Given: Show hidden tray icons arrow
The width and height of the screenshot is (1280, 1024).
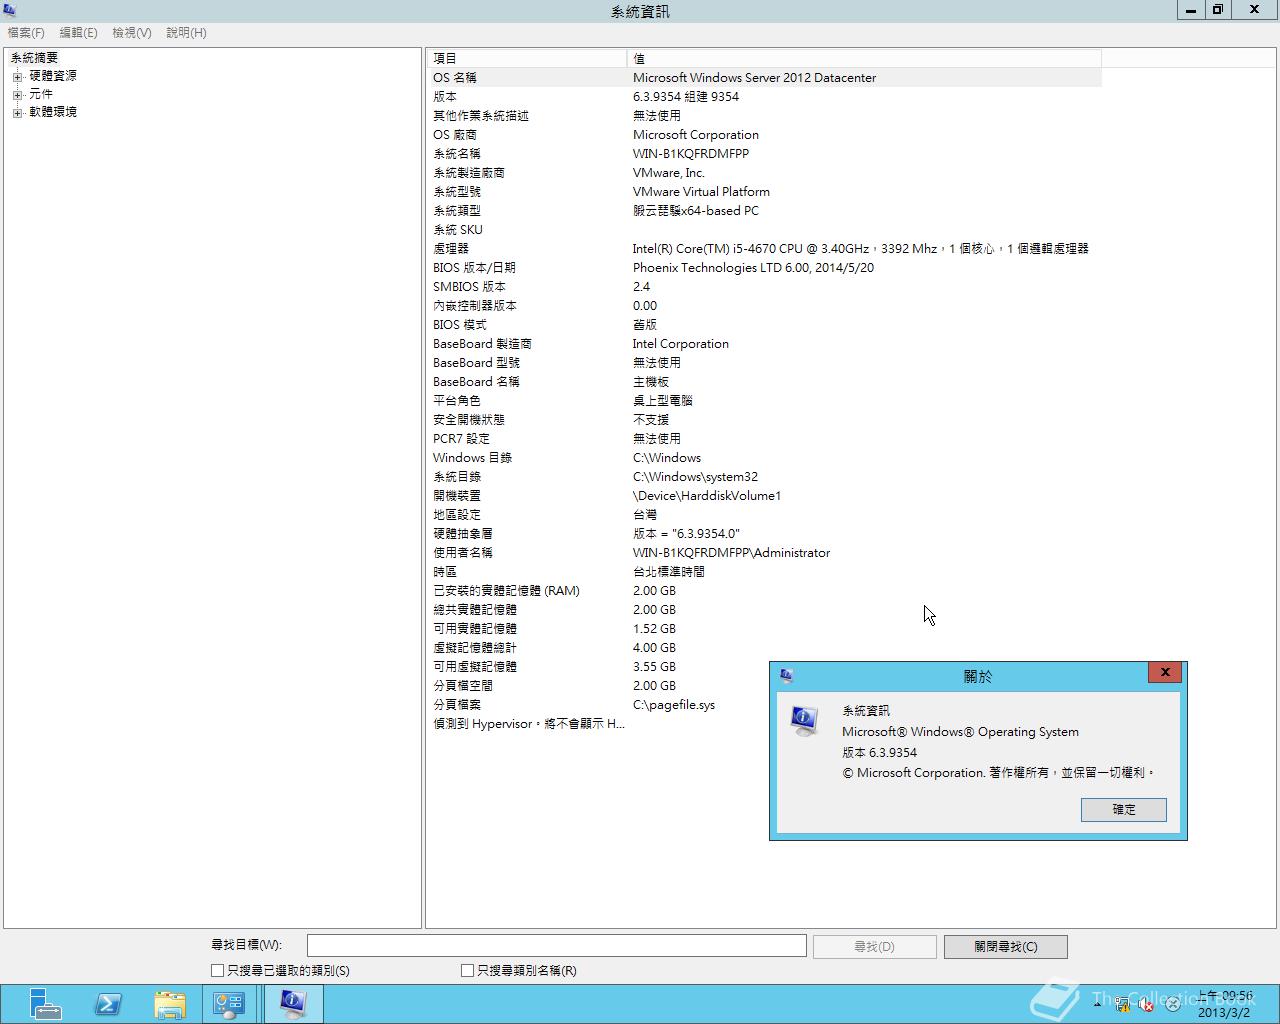Looking at the screenshot, I should [1097, 1003].
